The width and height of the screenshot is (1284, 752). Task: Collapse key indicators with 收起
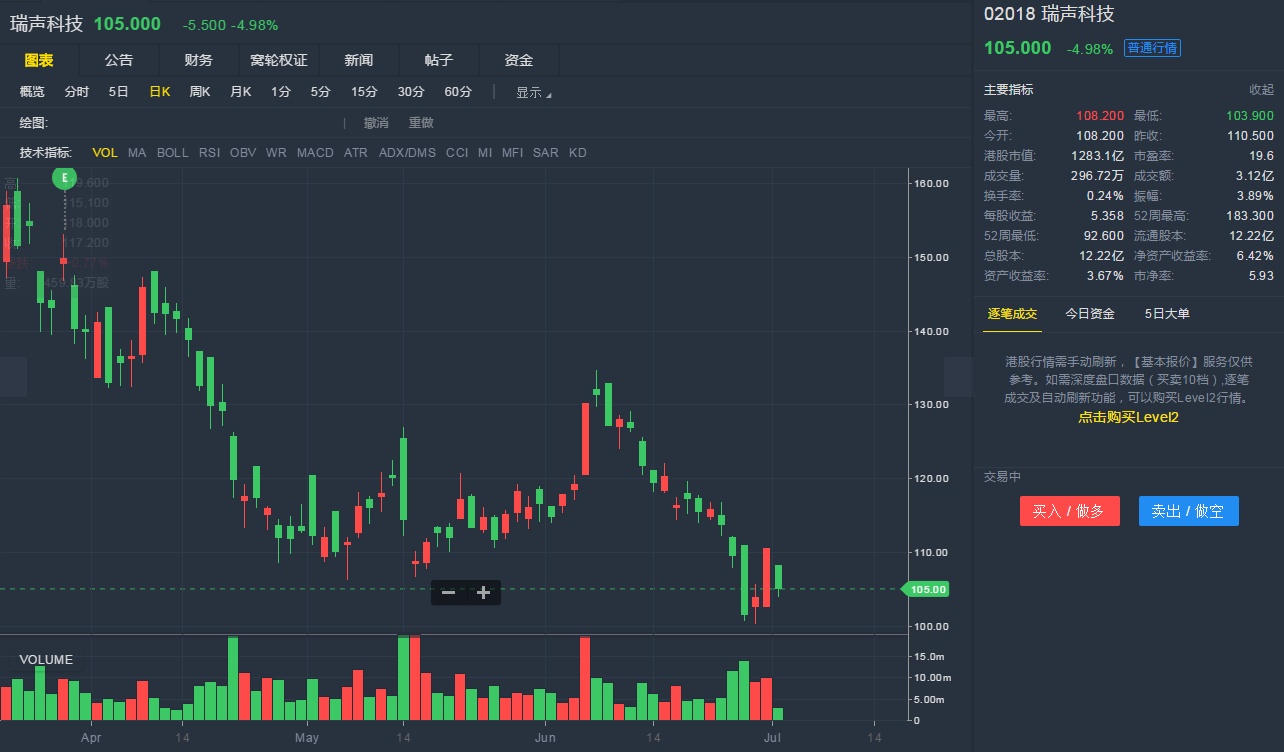click(1261, 90)
